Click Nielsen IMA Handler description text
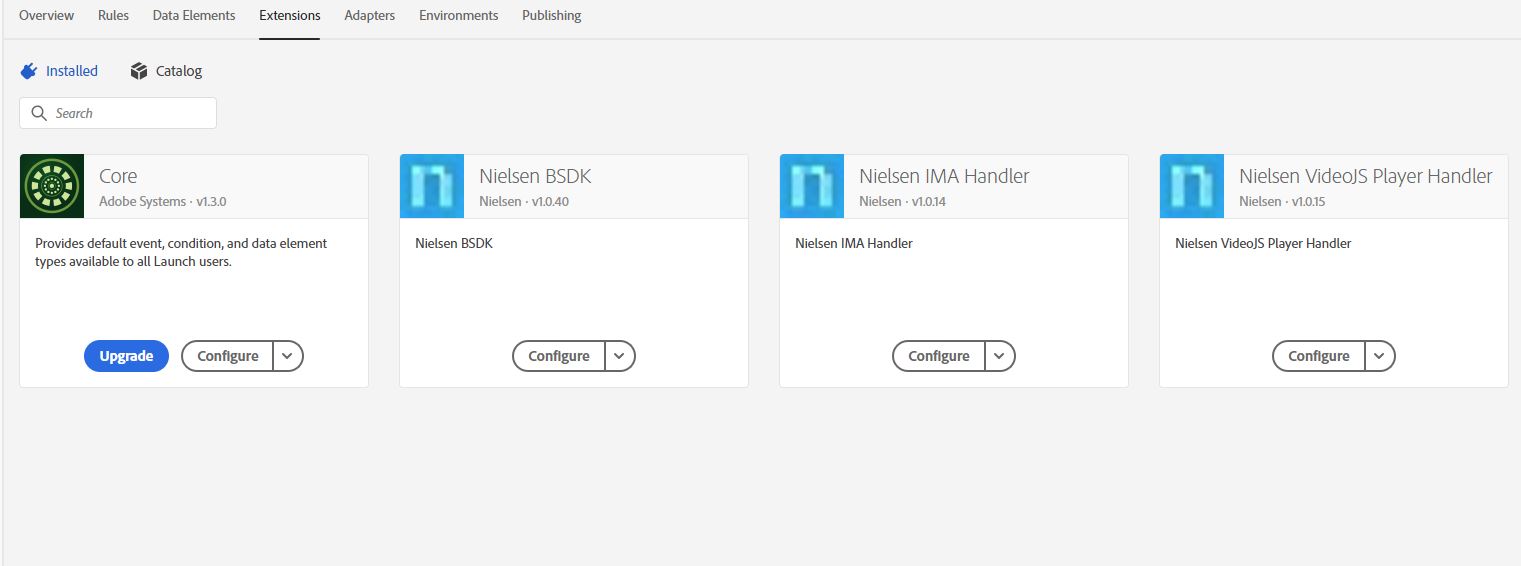1521x566 pixels. pos(854,243)
